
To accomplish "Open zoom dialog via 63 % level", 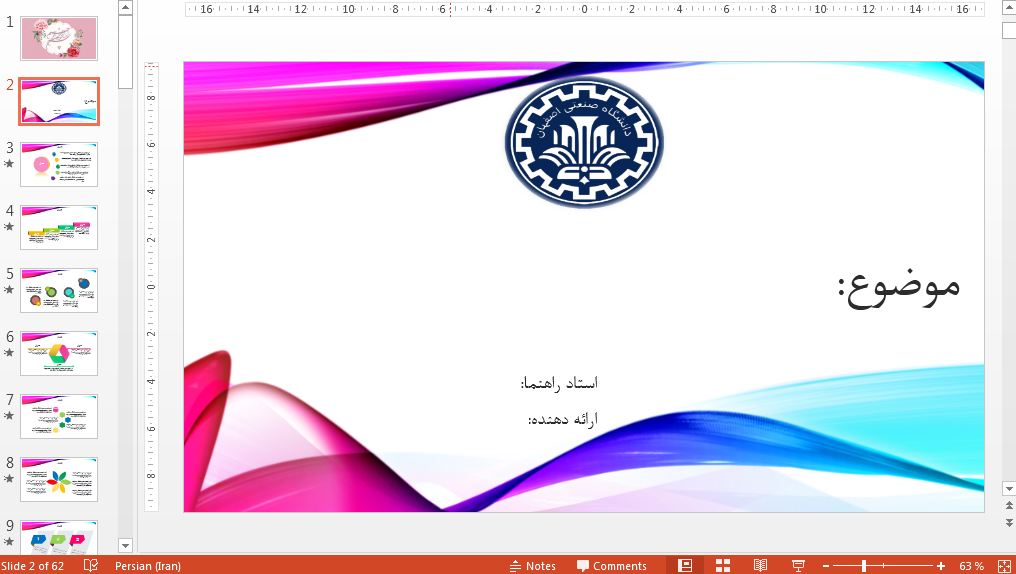I will [971, 566].
